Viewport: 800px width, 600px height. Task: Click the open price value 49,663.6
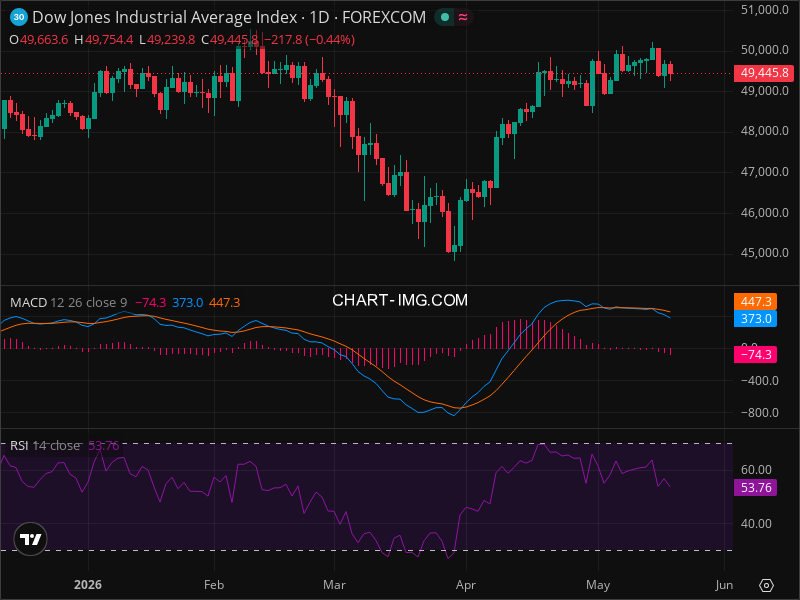pos(44,40)
